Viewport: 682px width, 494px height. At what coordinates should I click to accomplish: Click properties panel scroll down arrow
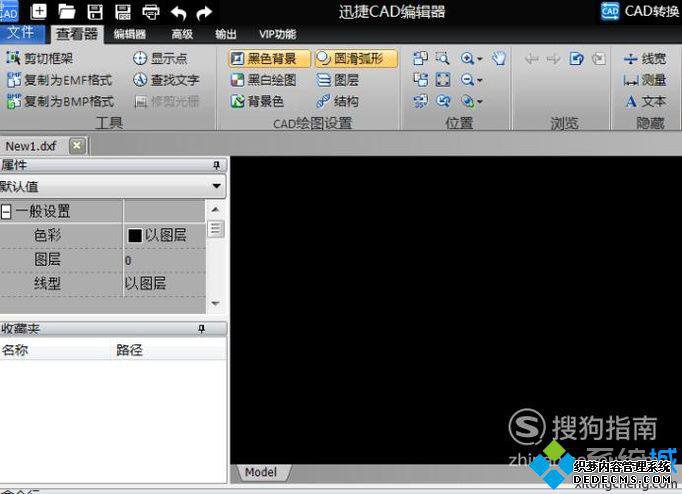pyautogui.click(x=215, y=303)
